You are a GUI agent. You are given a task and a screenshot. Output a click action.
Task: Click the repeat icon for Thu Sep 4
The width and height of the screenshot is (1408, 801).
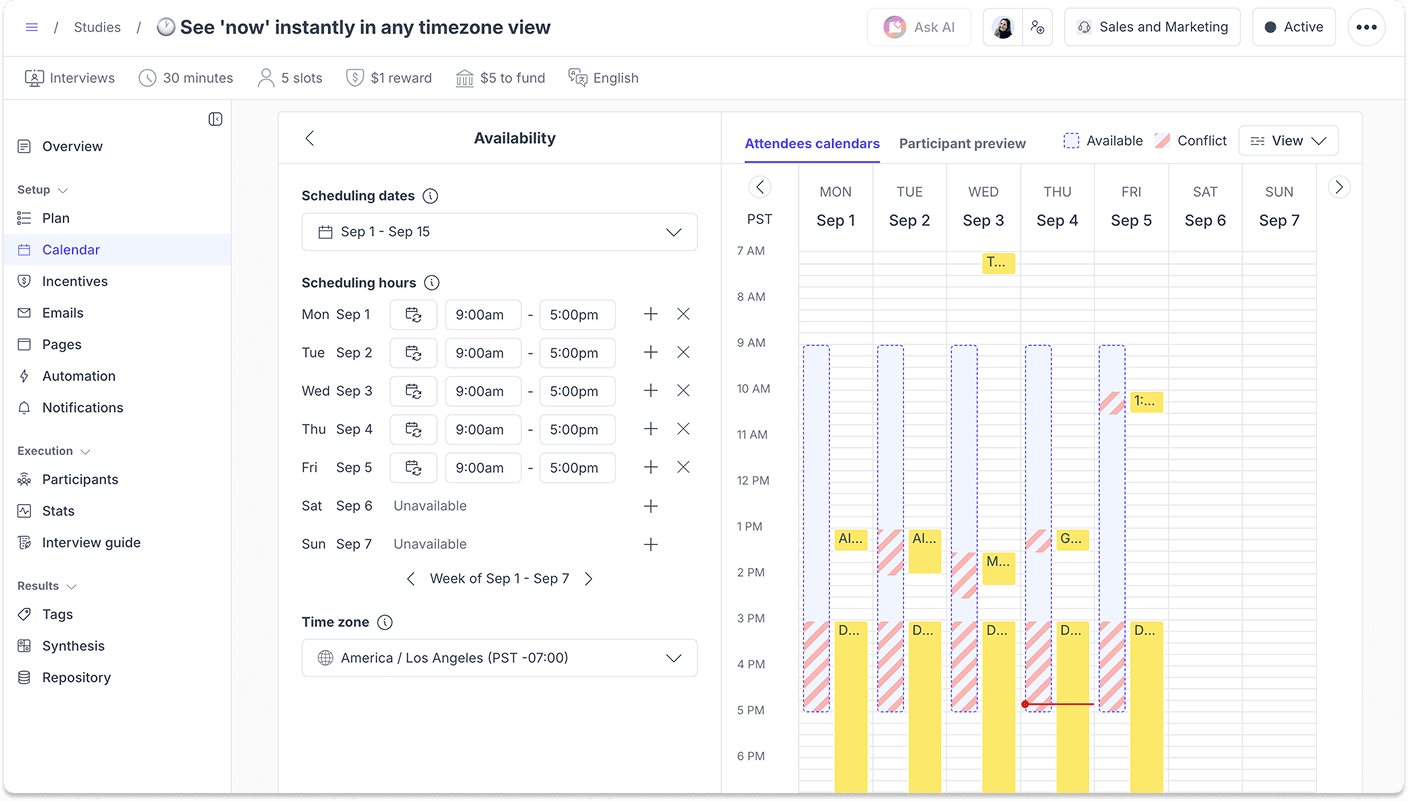point(413,430)
